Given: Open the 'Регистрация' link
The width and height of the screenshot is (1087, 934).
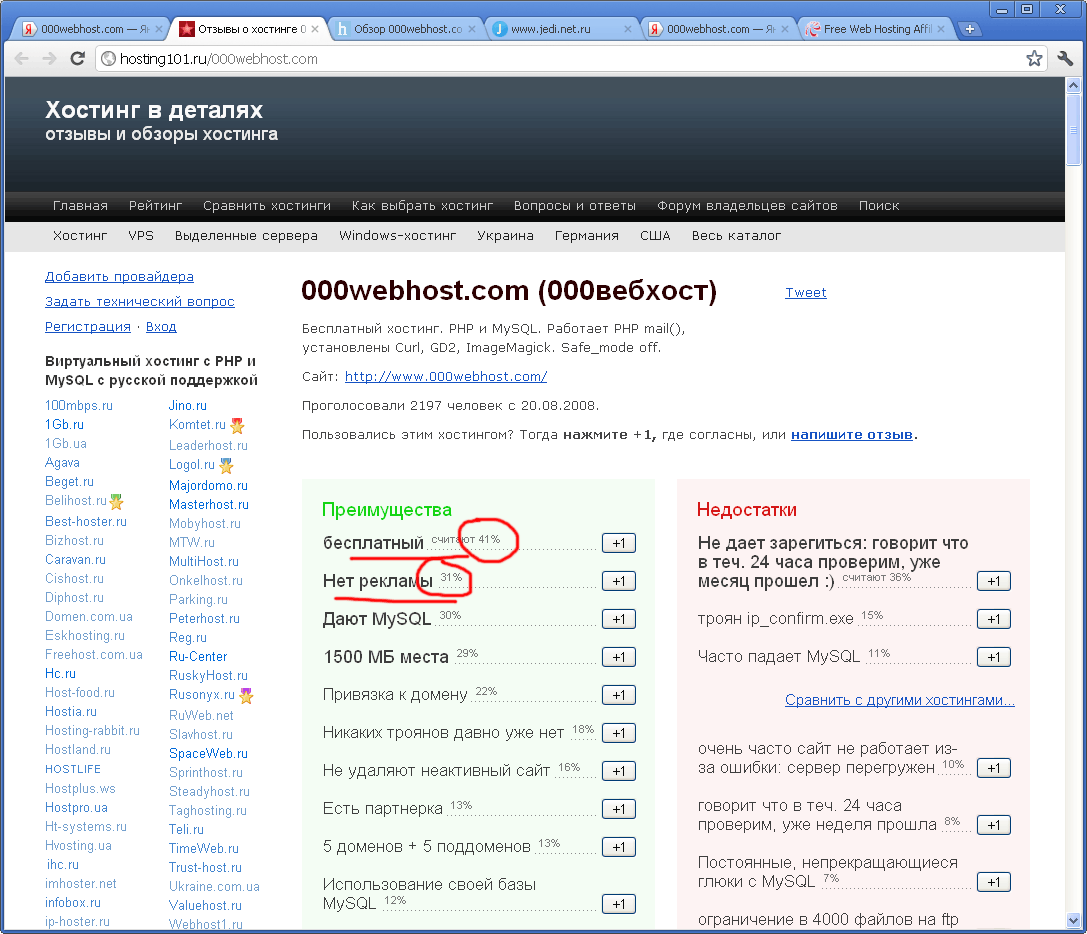Looking at the screenshot, I should [x=87, y=327].
